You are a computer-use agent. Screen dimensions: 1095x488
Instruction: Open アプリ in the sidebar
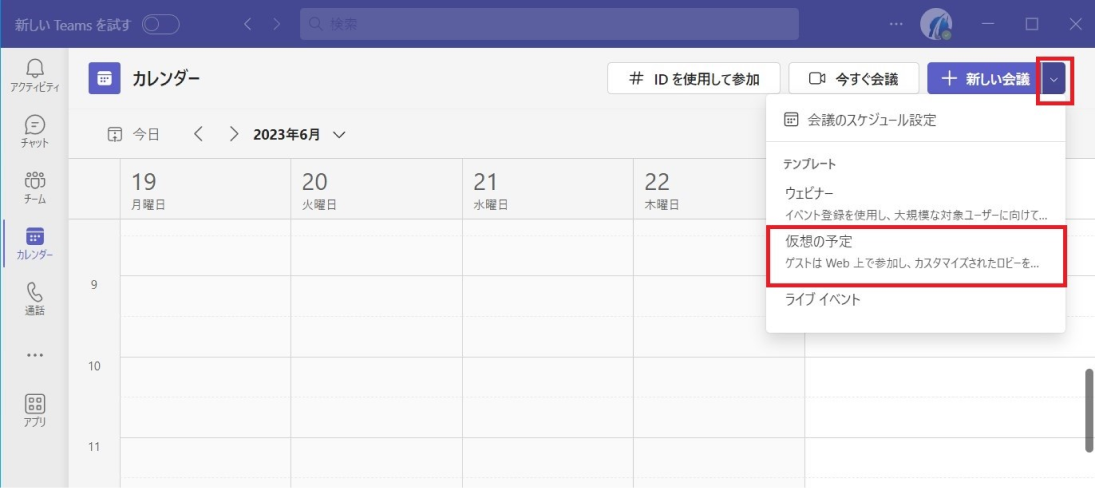click(34, 411)
